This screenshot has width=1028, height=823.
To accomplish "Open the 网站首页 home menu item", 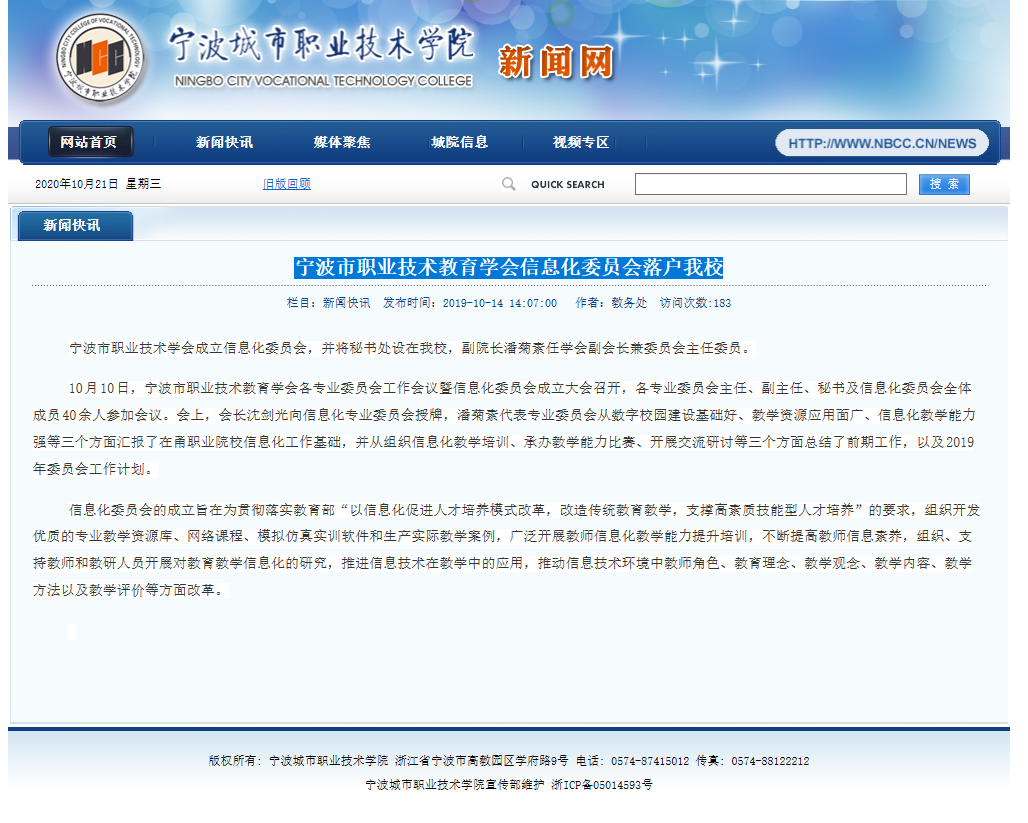I will click(x=89, y=142).
